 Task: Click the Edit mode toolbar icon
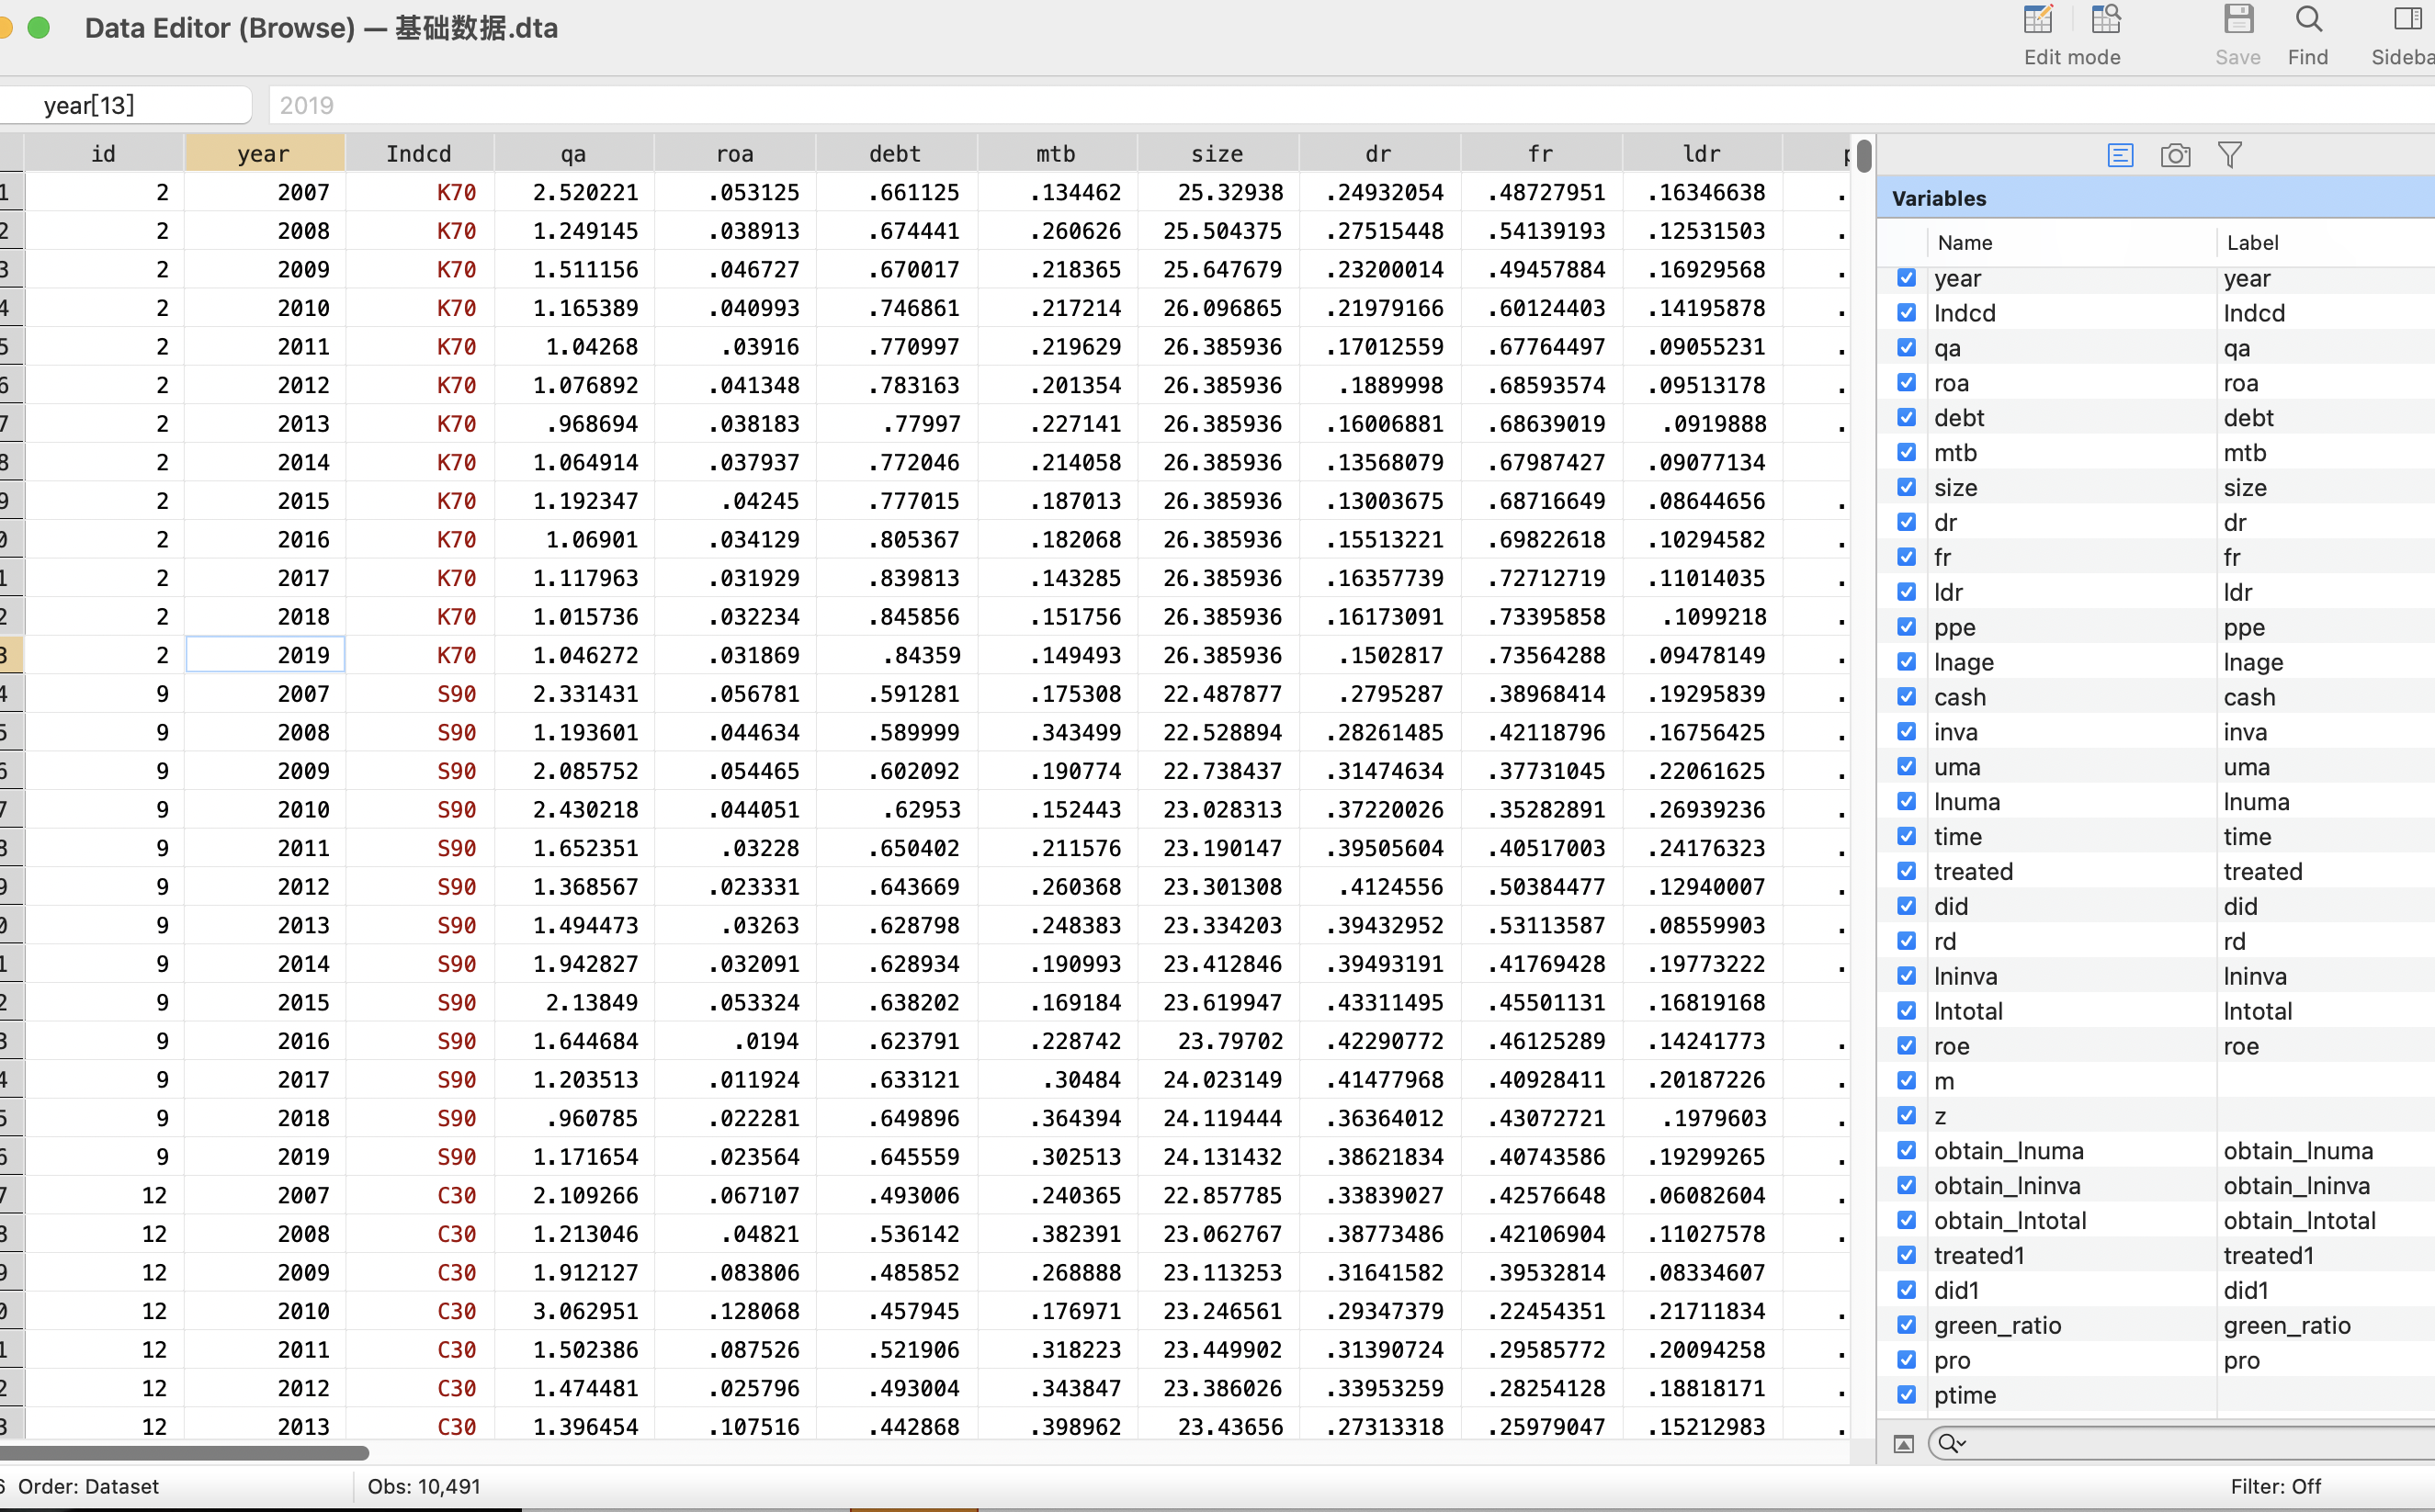2038,20
